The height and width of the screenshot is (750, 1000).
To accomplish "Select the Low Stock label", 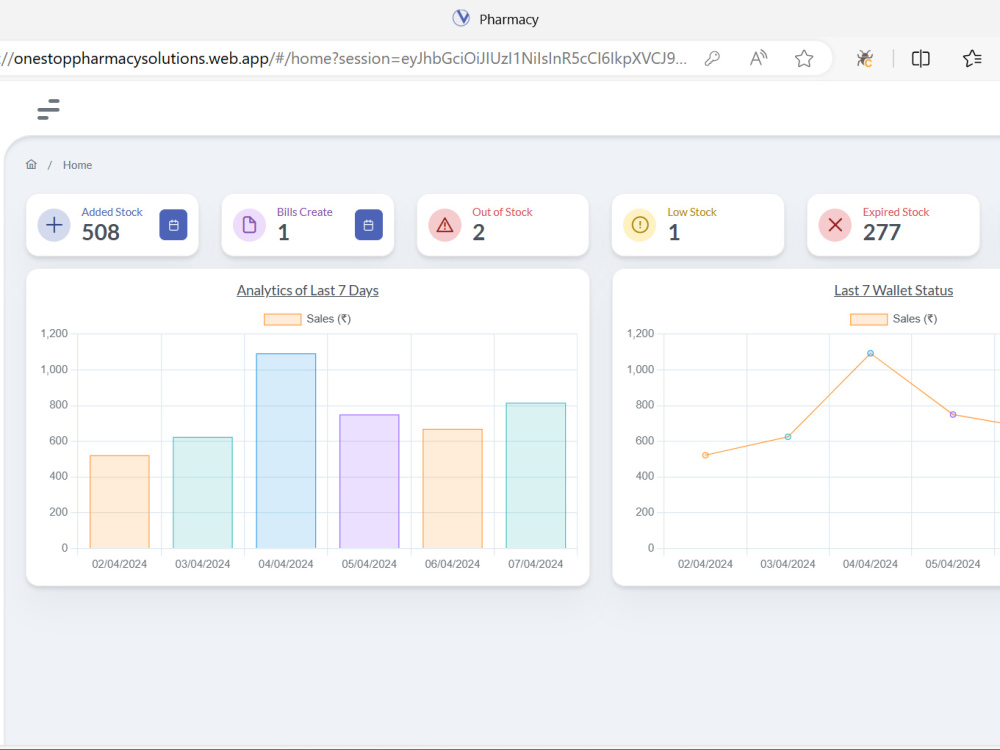I will coord(692,212).
